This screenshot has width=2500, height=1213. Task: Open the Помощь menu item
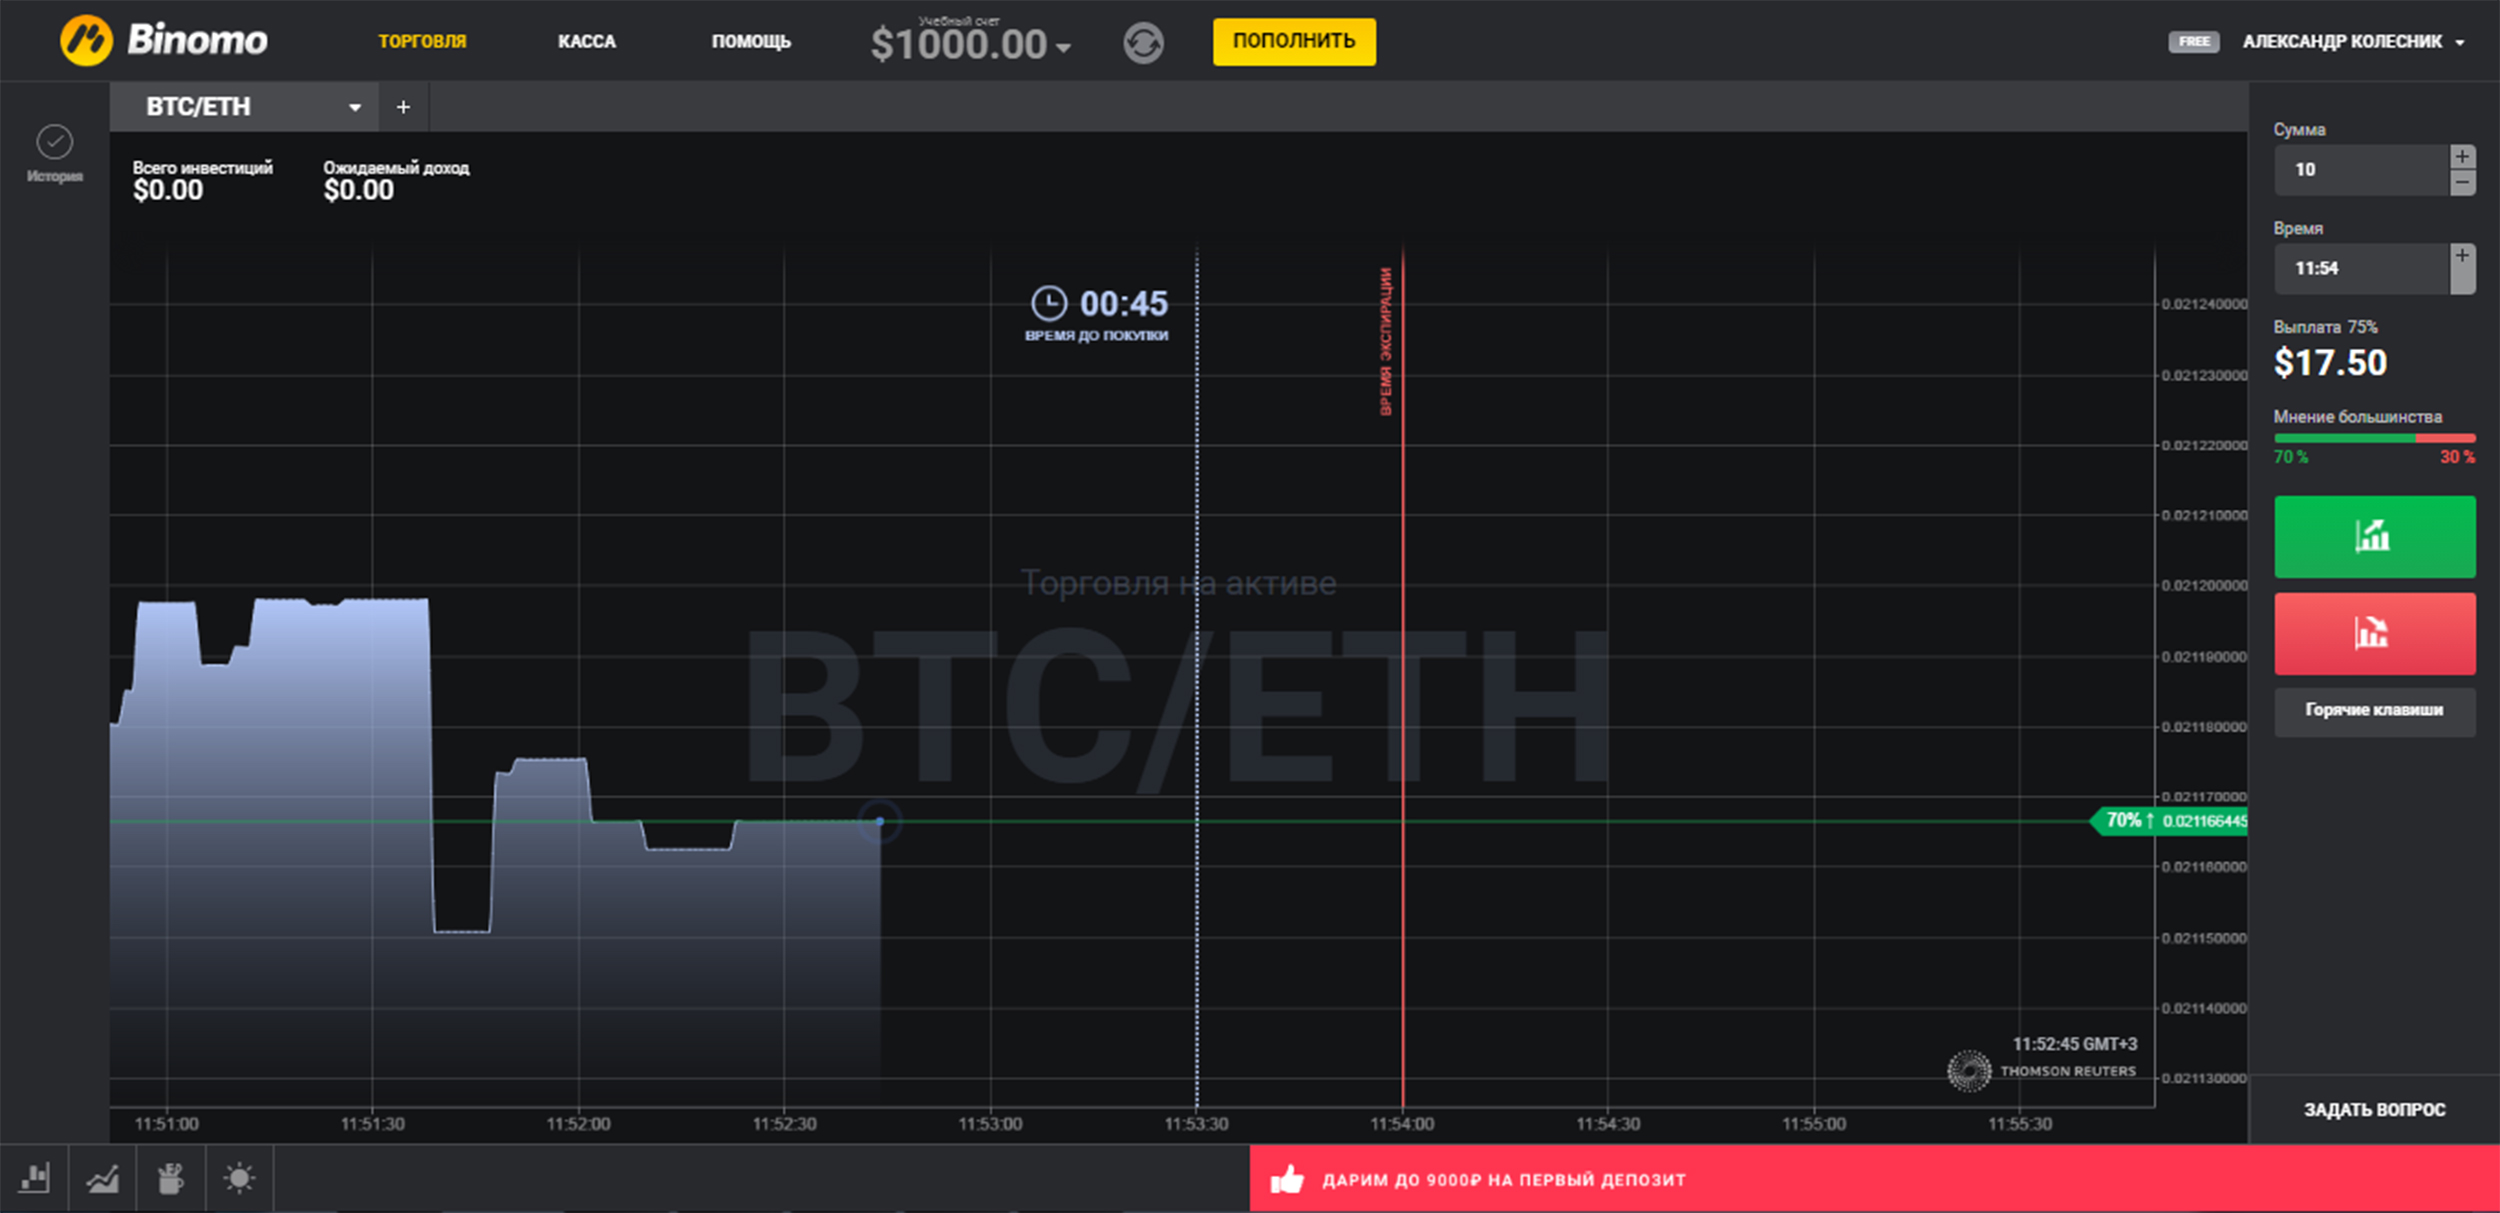[x=751, y=42]
